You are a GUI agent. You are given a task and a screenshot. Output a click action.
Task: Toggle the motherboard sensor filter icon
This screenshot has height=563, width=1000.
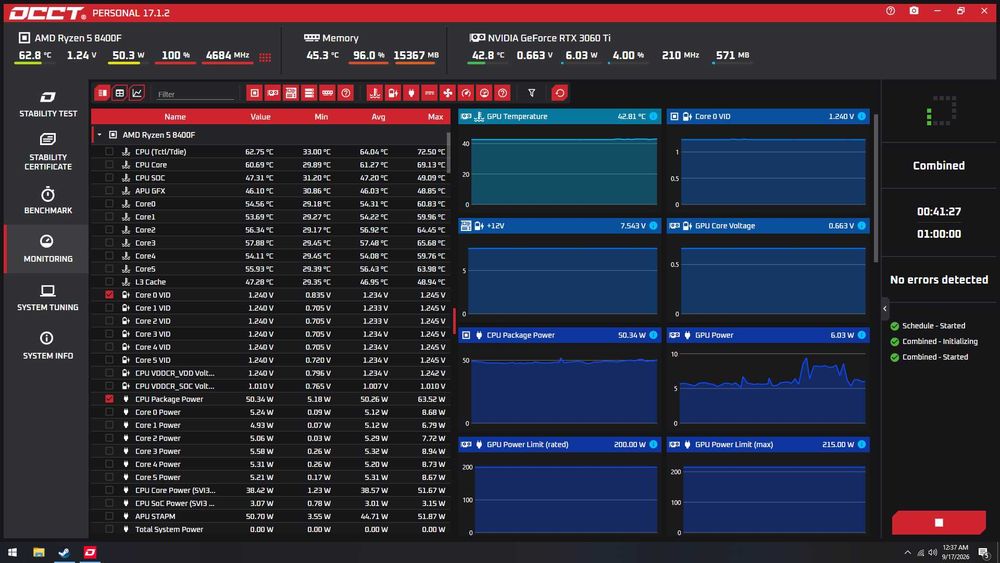[291, 93]
